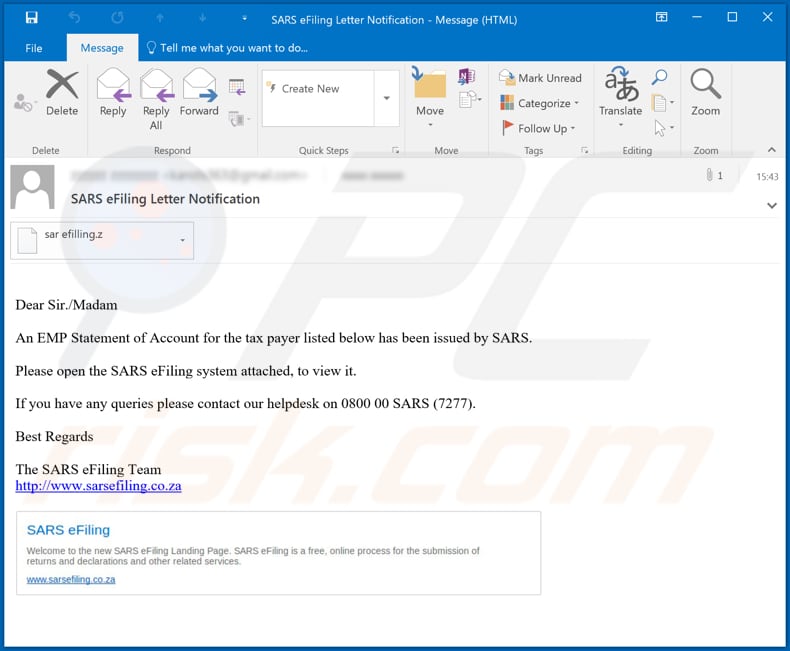Click the Save icon in title bar
This screenshot has height=651, width=790.
31,18
